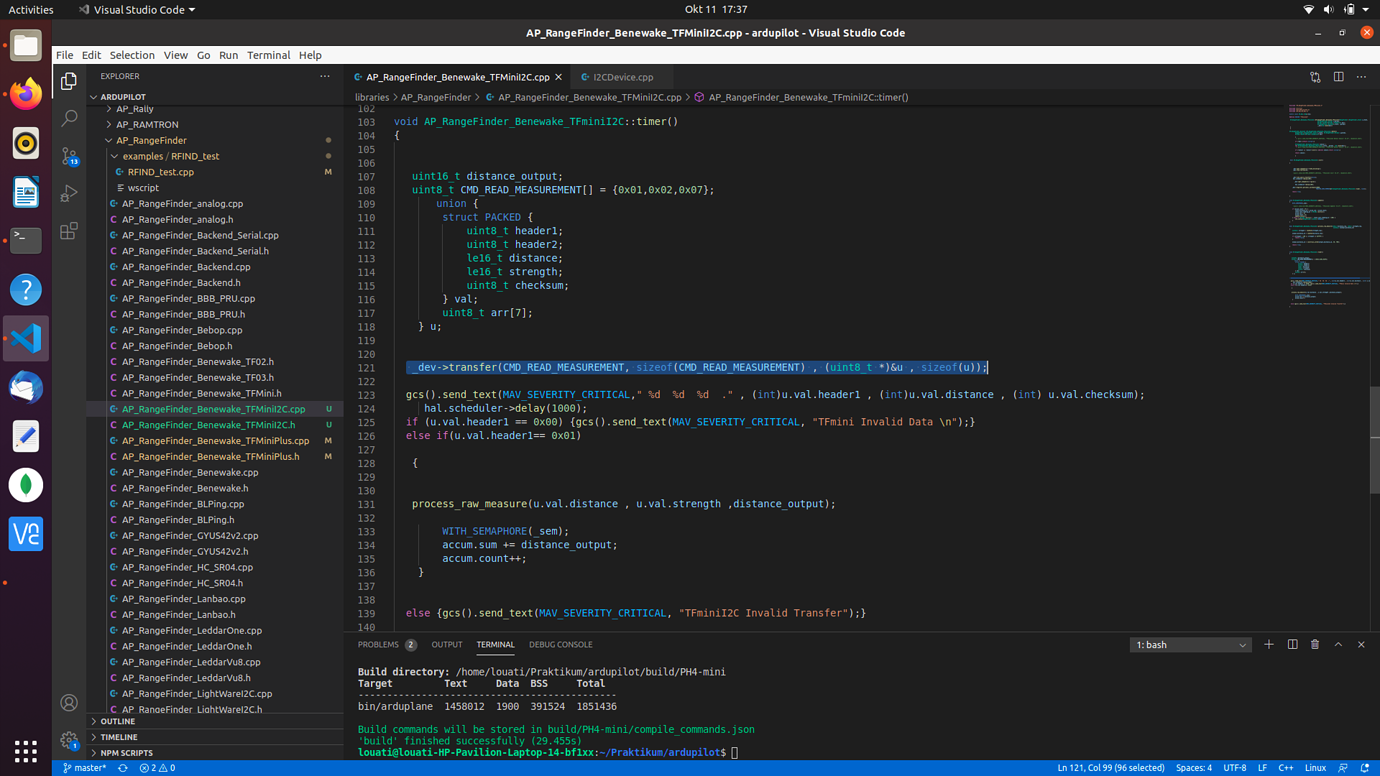Open the Search view in activity bar
Viewport: 1380px width, 776px height.
coord(69,119)
